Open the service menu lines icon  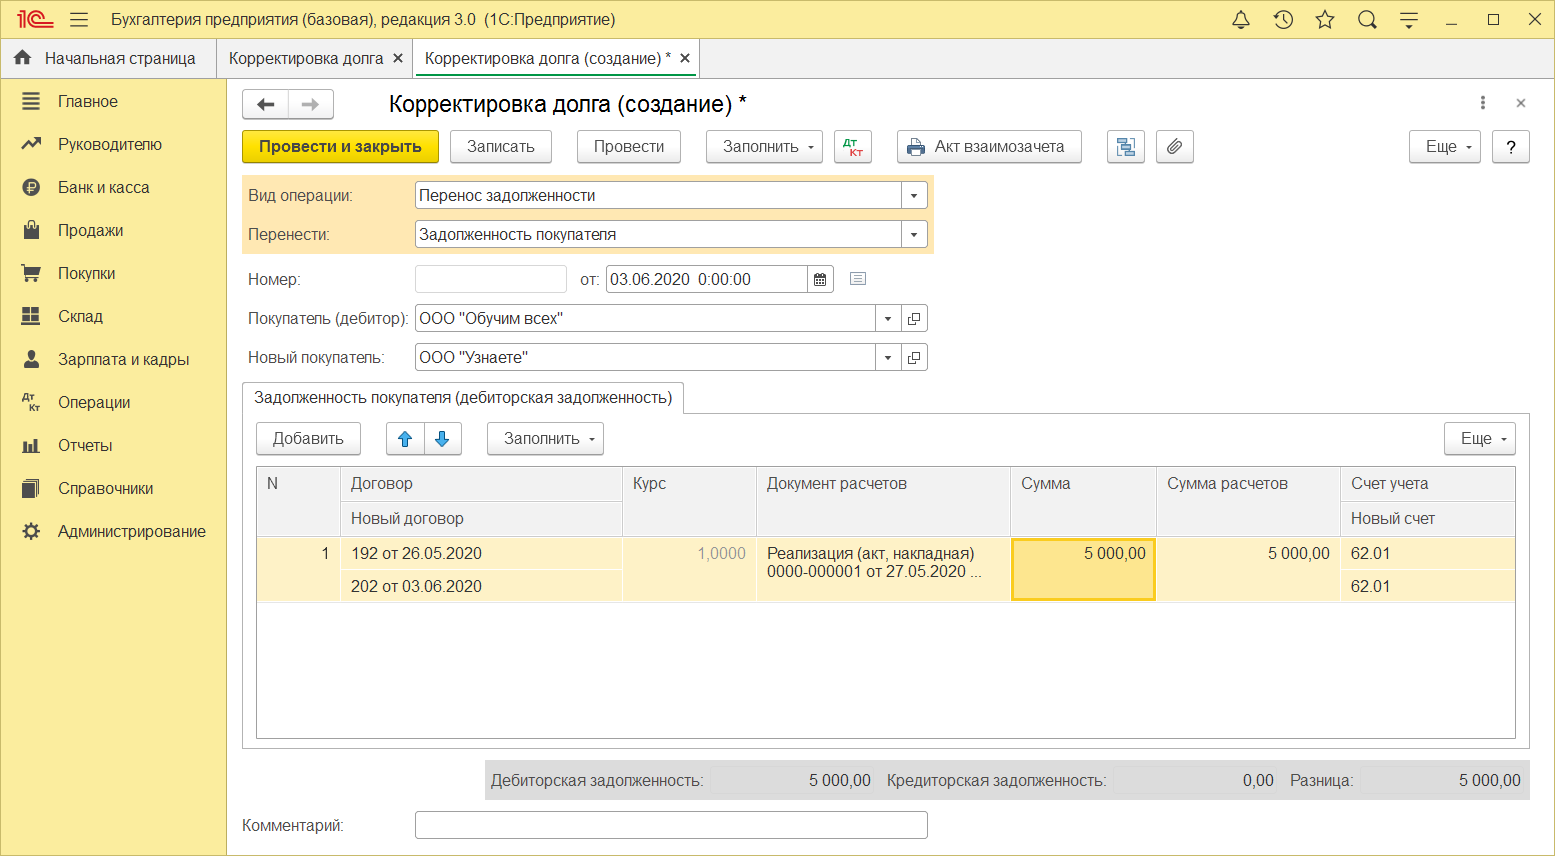click(1409, 20)
